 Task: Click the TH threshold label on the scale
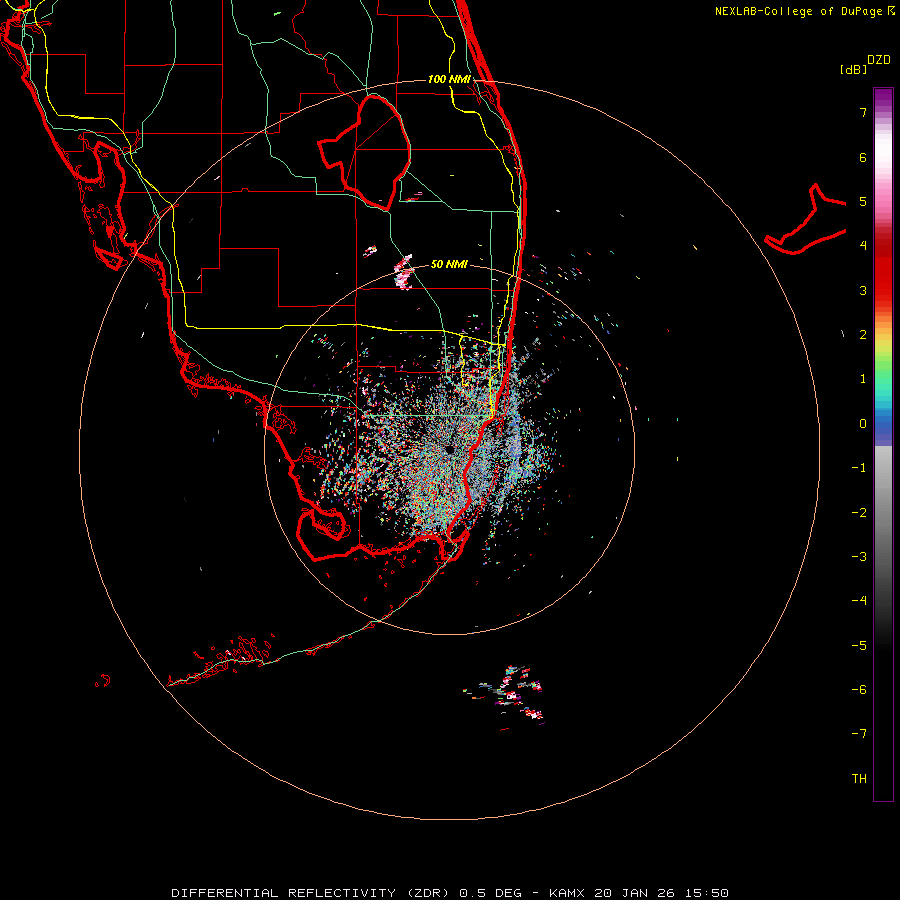859,779
